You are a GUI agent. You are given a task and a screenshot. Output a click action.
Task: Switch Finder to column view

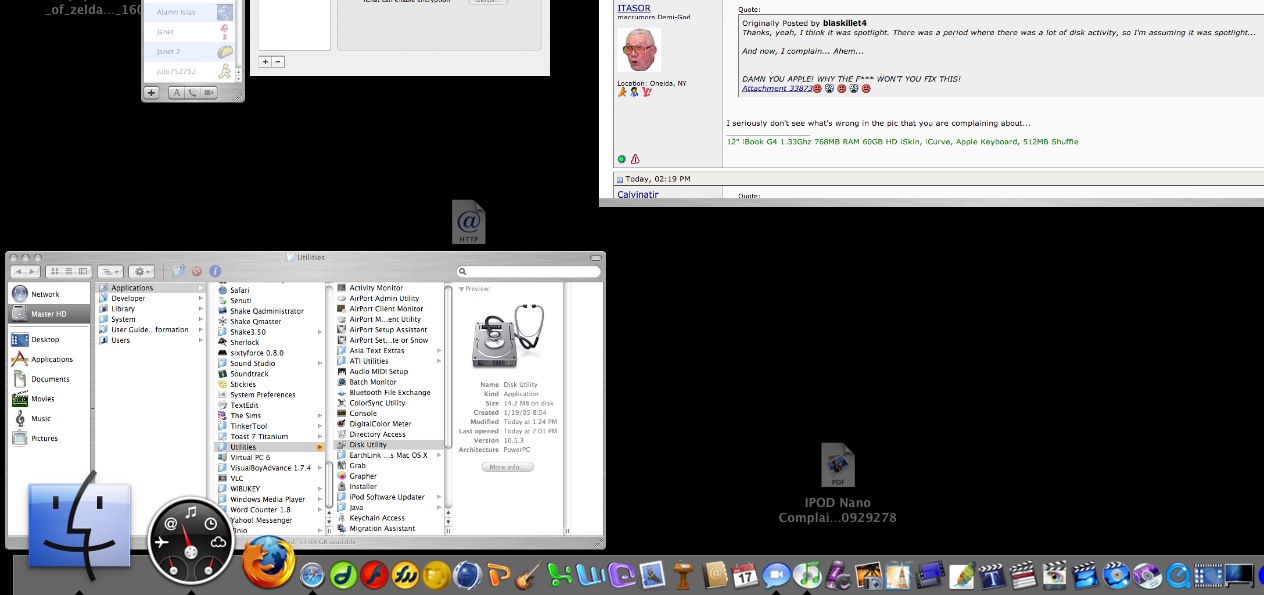pos(84,271)
